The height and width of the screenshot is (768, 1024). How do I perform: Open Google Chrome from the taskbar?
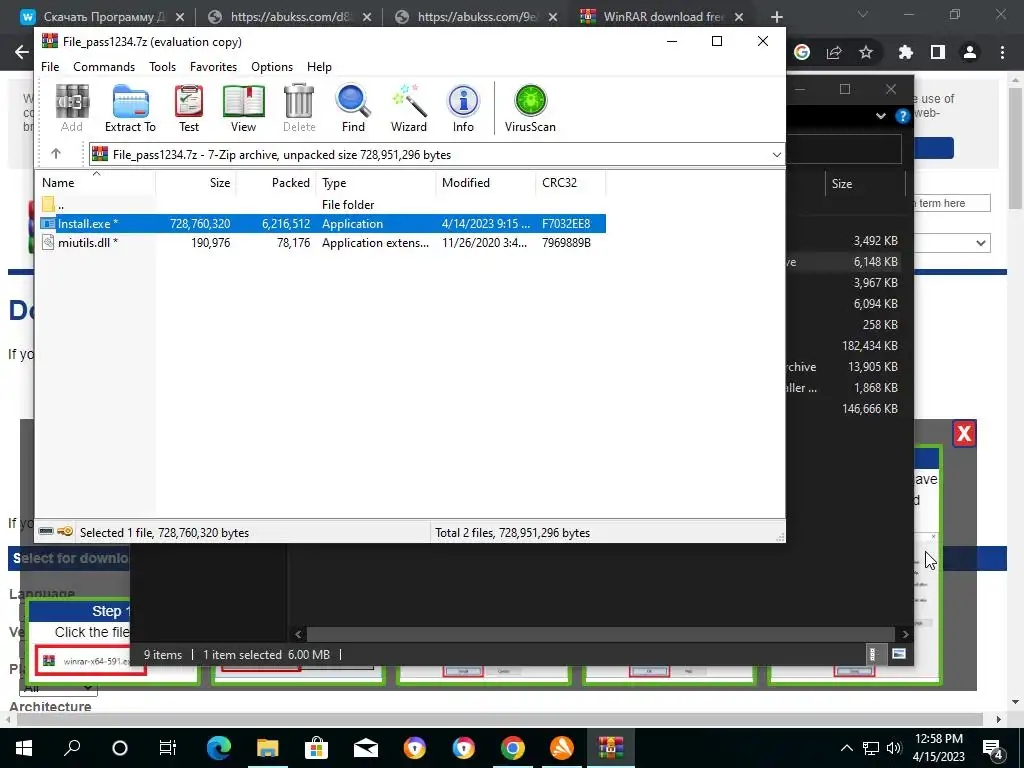513,748
